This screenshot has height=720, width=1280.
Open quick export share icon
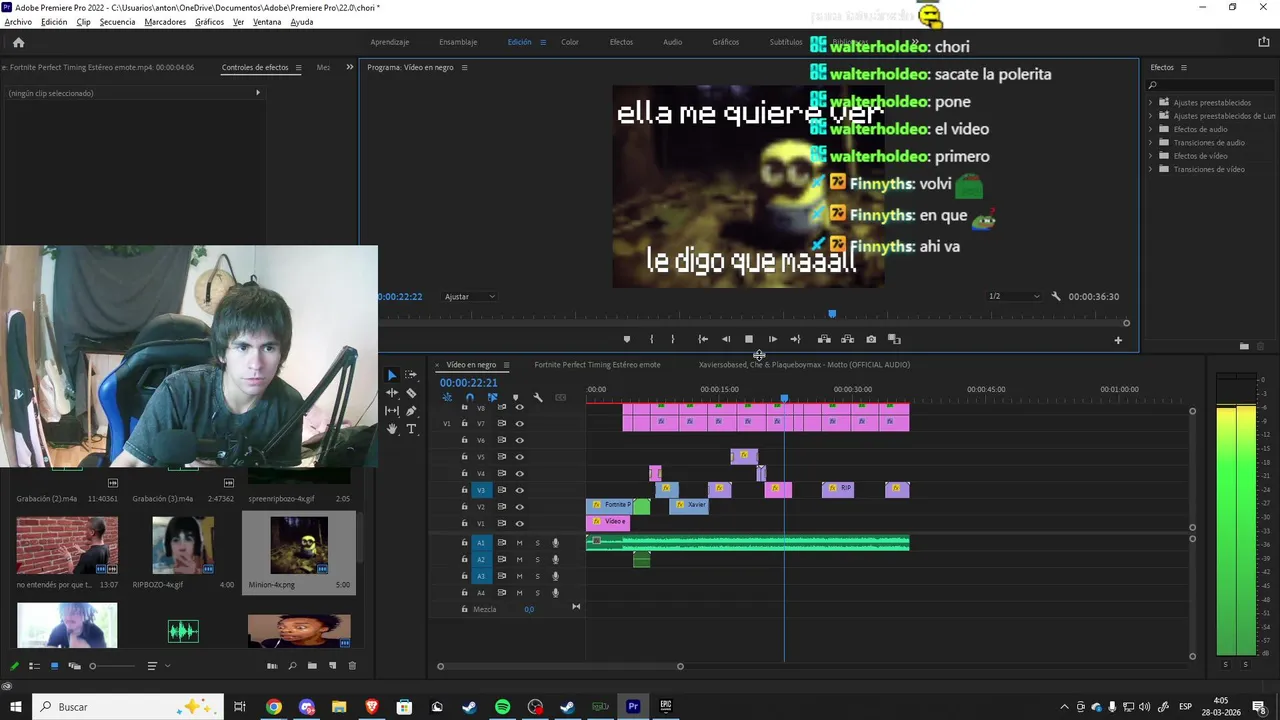(x=1263, y=42)
